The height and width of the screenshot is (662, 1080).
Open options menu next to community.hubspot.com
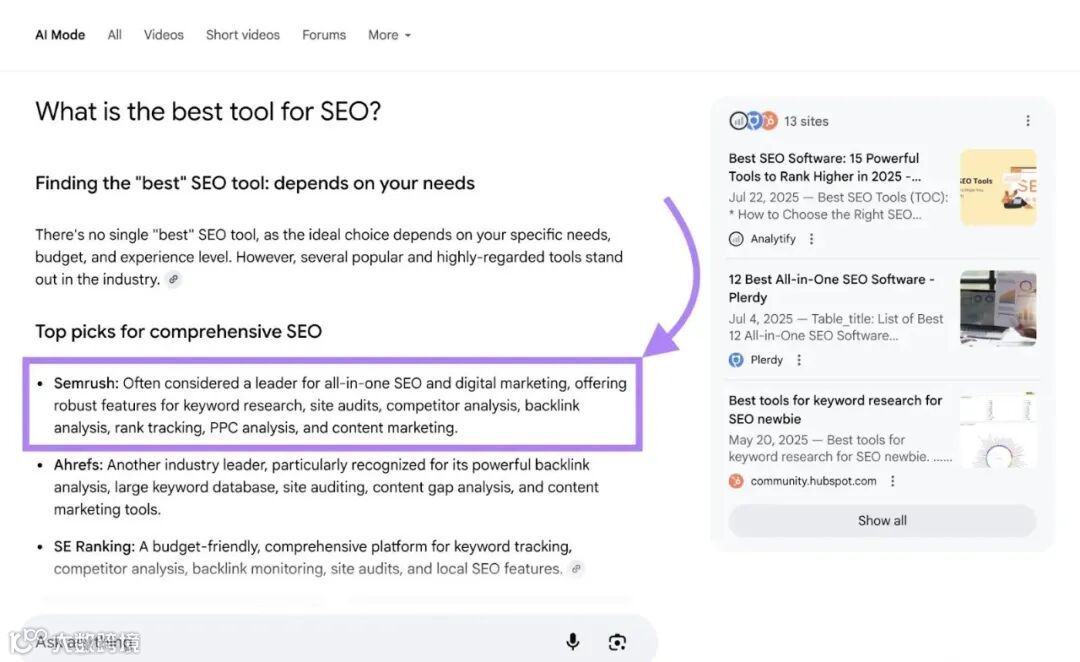click(893, 481)
